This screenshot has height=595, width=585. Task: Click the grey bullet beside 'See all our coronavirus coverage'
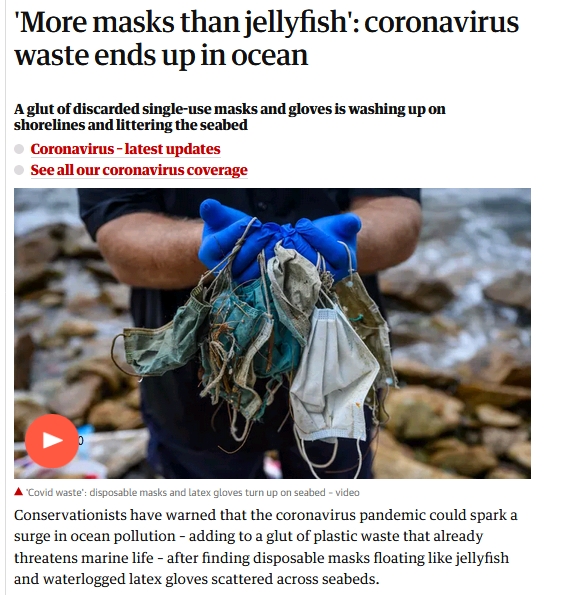click(x=19, y=170)
